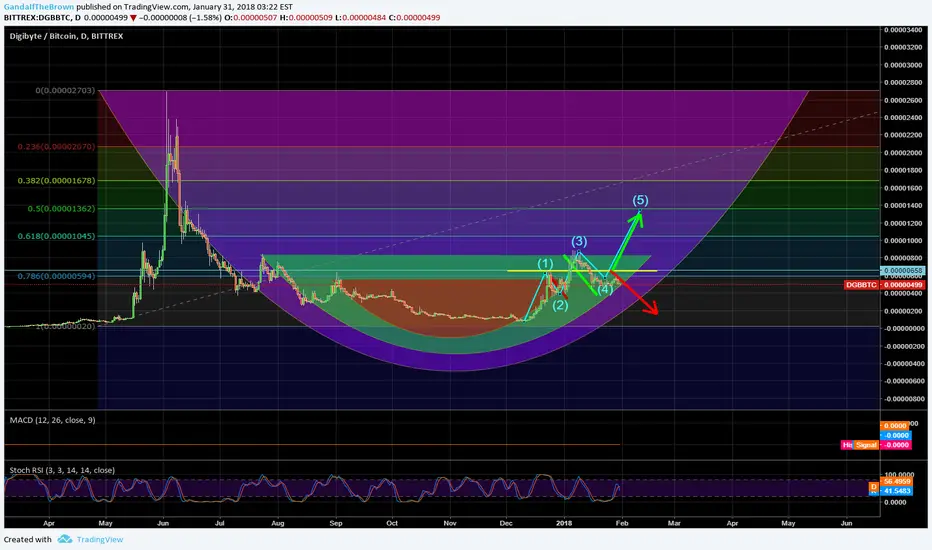Viewport: 932px width, 550px height.
Task: Click the 2018 tick on the time axis
Action: 564,523
